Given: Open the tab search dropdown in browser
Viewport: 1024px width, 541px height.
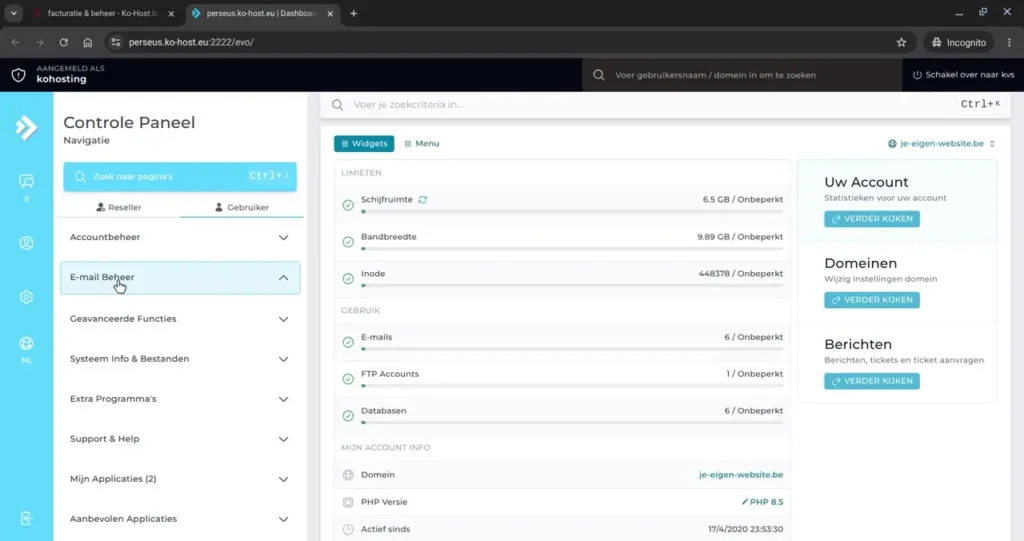Looking at the screenshot, I should pyautogui.click(x=14, y=13).
